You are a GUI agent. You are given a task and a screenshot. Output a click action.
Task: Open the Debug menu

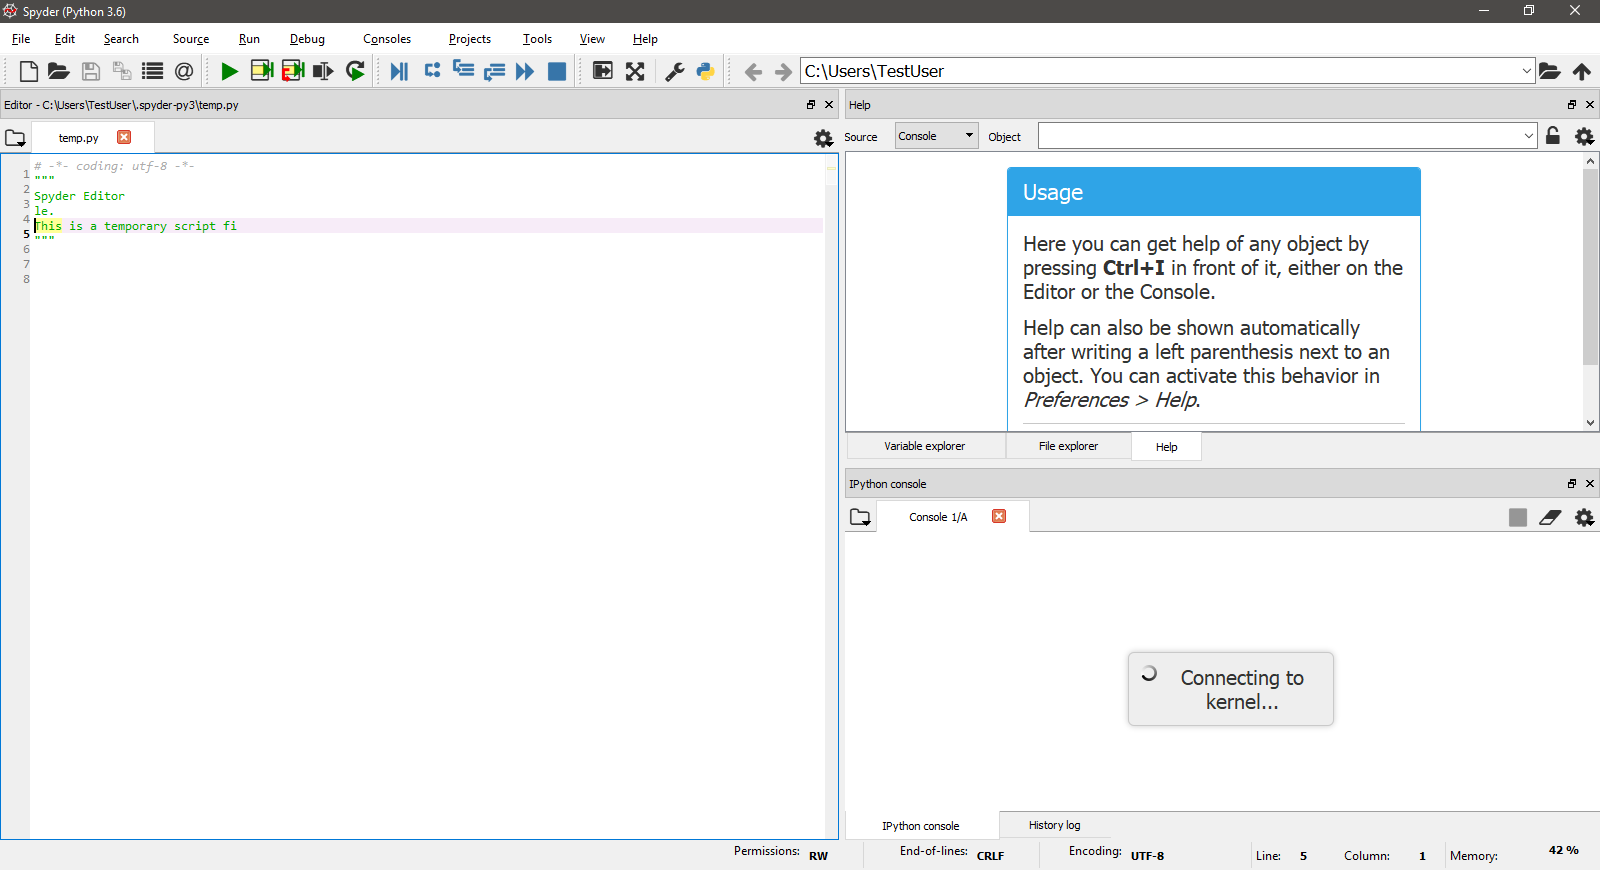click(307, 39)
